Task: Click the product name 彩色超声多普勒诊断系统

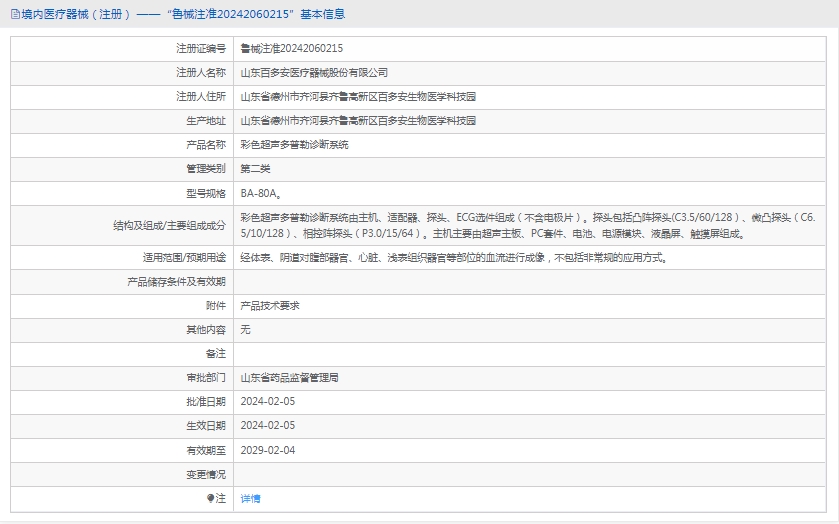Action: click(294, 144)
